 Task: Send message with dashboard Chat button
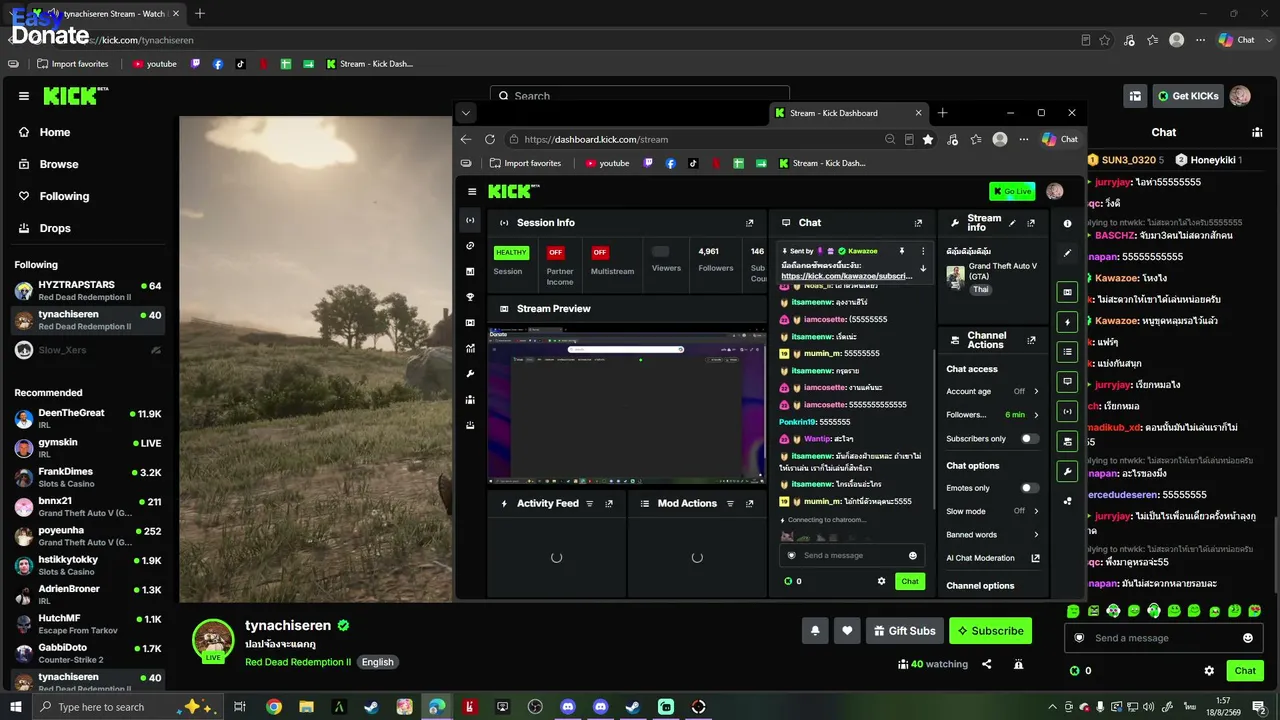pos(909,581)
